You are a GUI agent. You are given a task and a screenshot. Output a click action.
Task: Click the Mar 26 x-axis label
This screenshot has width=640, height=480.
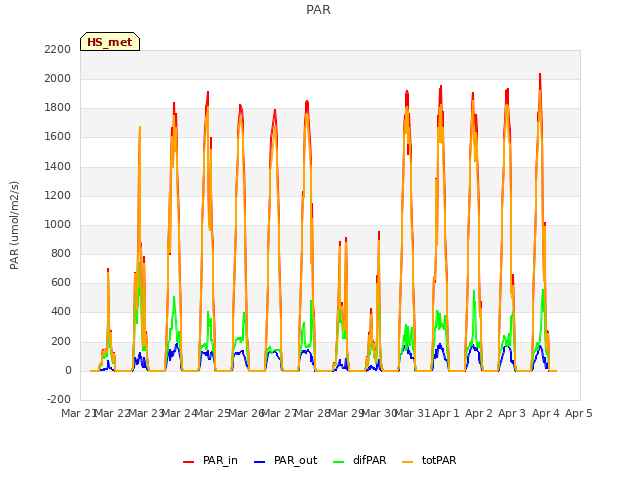[246, 413]
